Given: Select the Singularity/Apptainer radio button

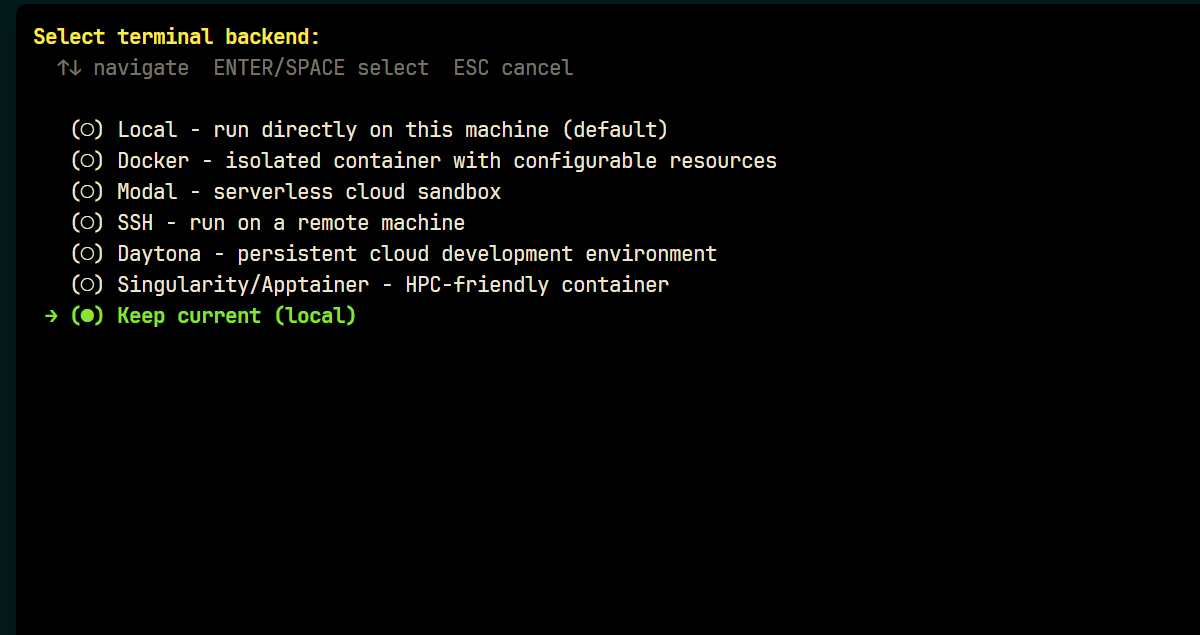Looking at the screenshot, I should click(87, 285).
